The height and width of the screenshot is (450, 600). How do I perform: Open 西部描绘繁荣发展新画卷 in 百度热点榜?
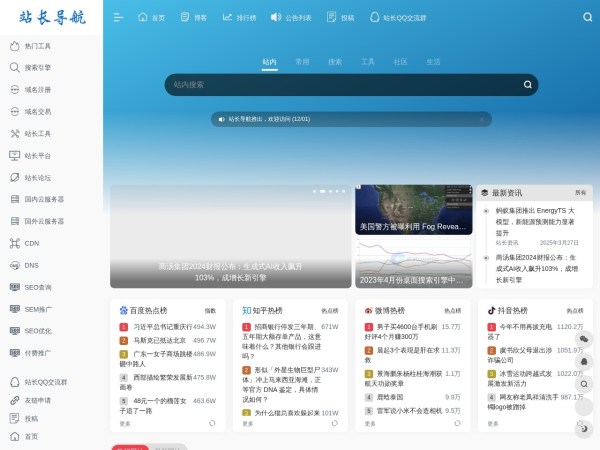point(156,382)
